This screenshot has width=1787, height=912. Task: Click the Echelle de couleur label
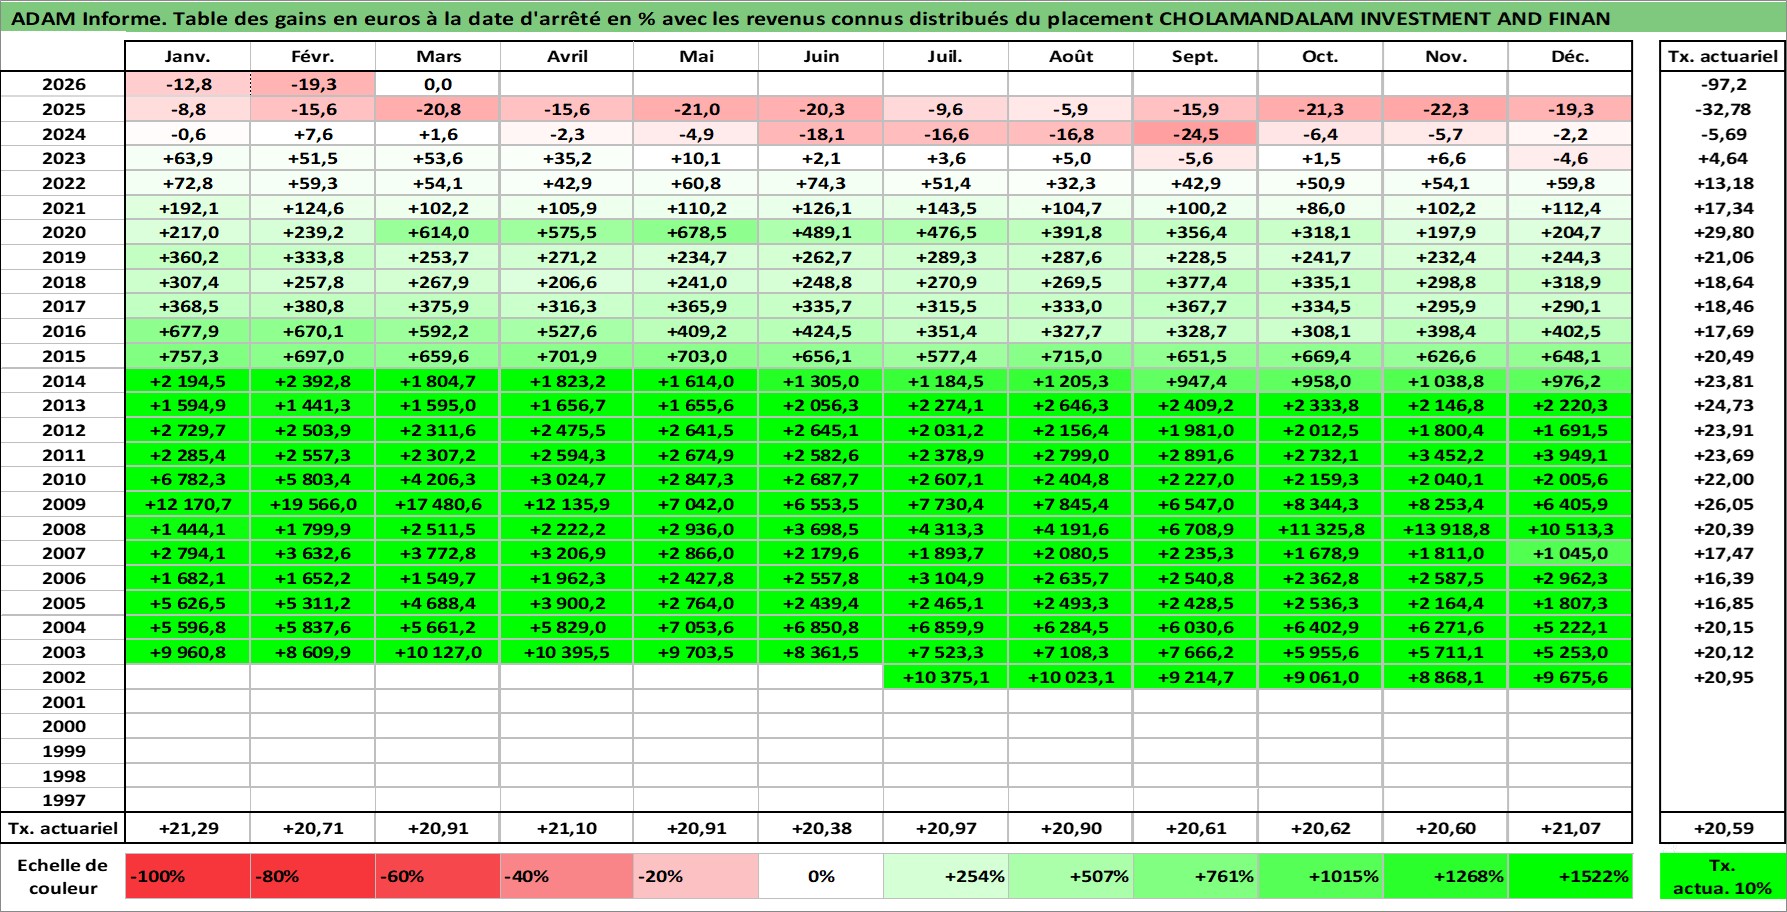pos(63,876)
